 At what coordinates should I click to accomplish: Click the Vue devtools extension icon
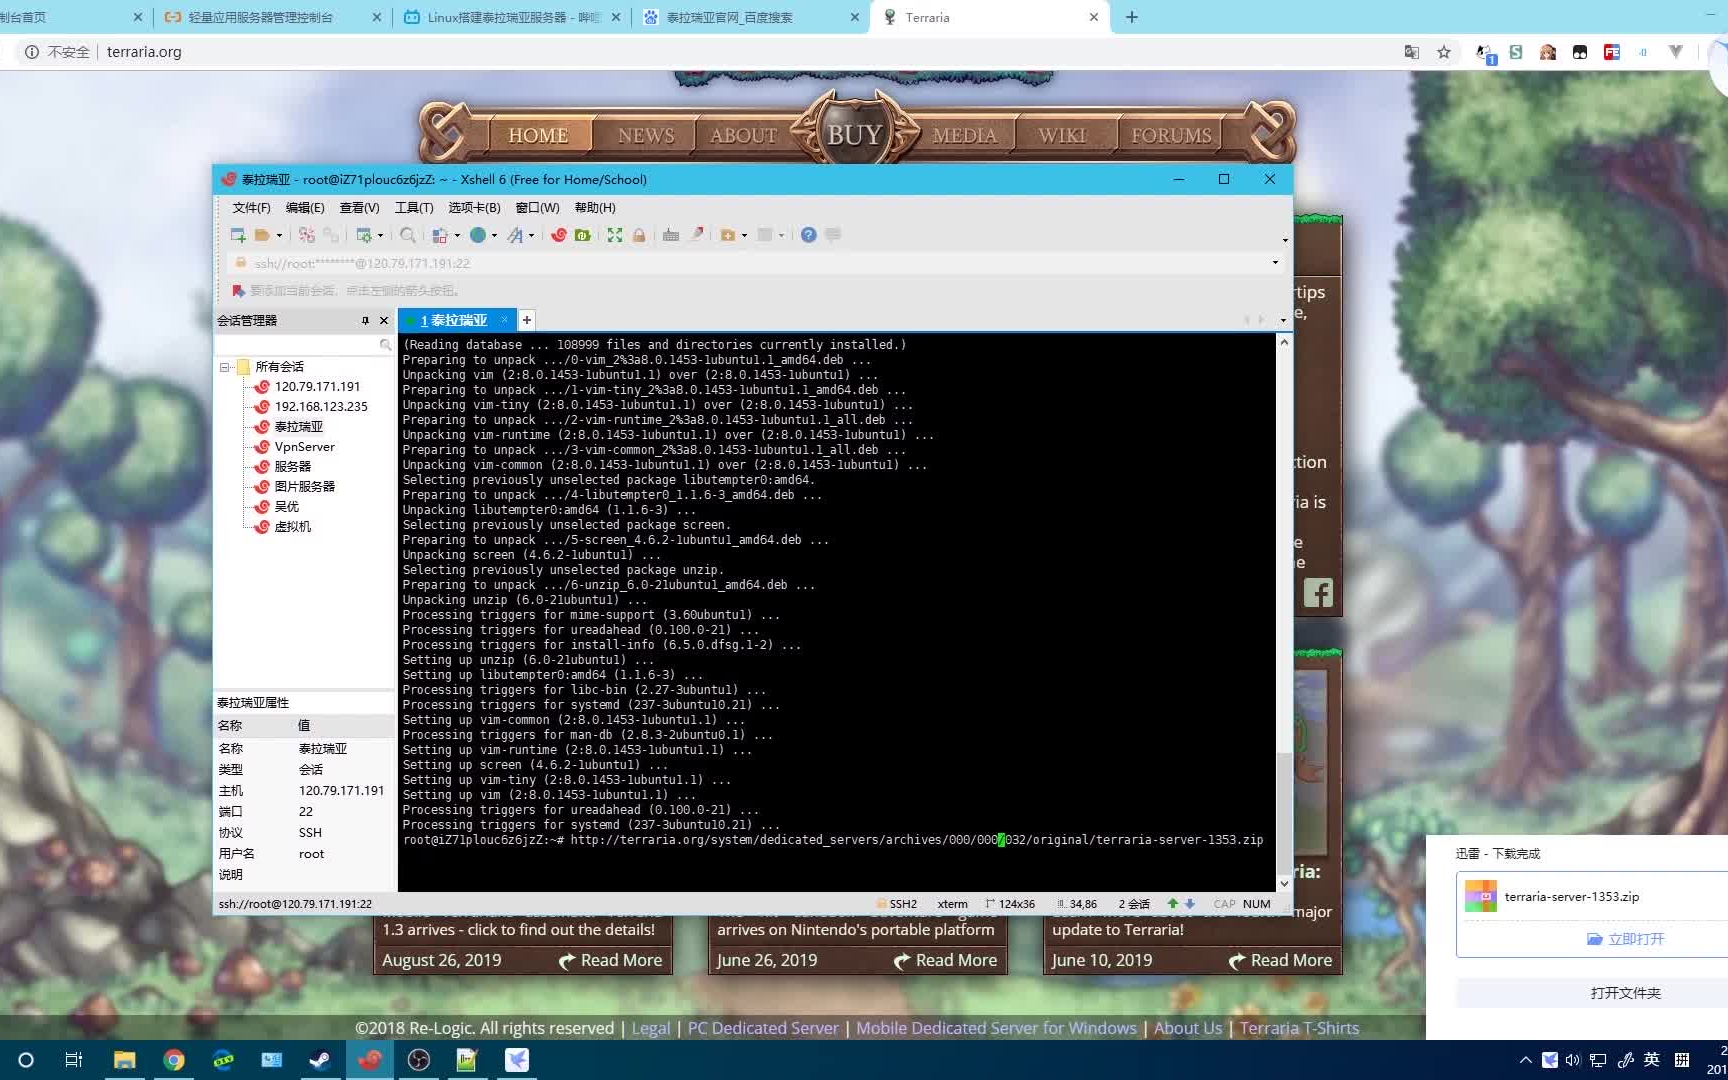click(x=1676, y=52)
